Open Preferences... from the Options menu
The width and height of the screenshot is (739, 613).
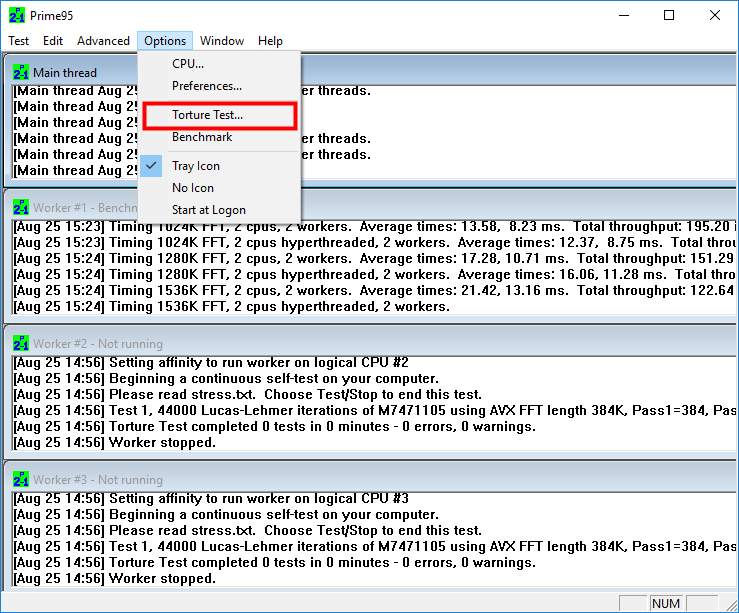click(x=206, y=86)
